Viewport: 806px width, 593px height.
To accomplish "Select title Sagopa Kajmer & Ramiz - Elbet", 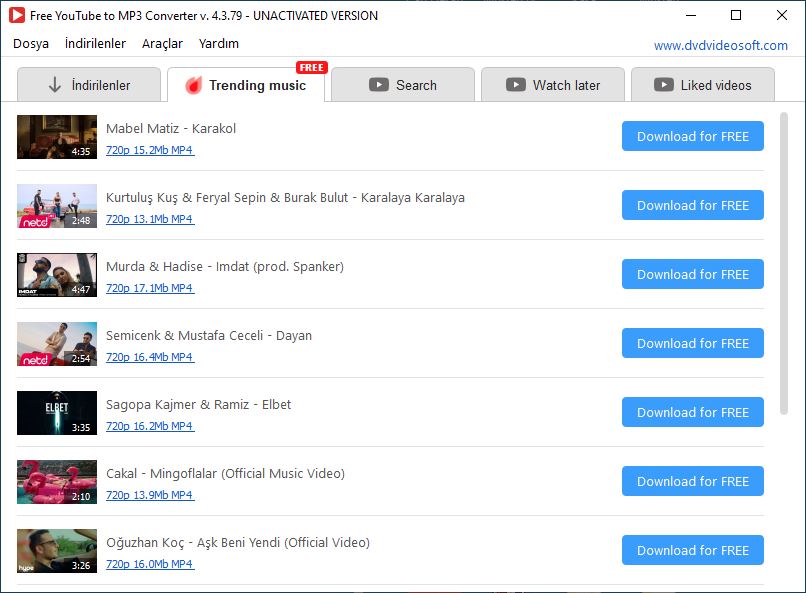I will point(198,405).
